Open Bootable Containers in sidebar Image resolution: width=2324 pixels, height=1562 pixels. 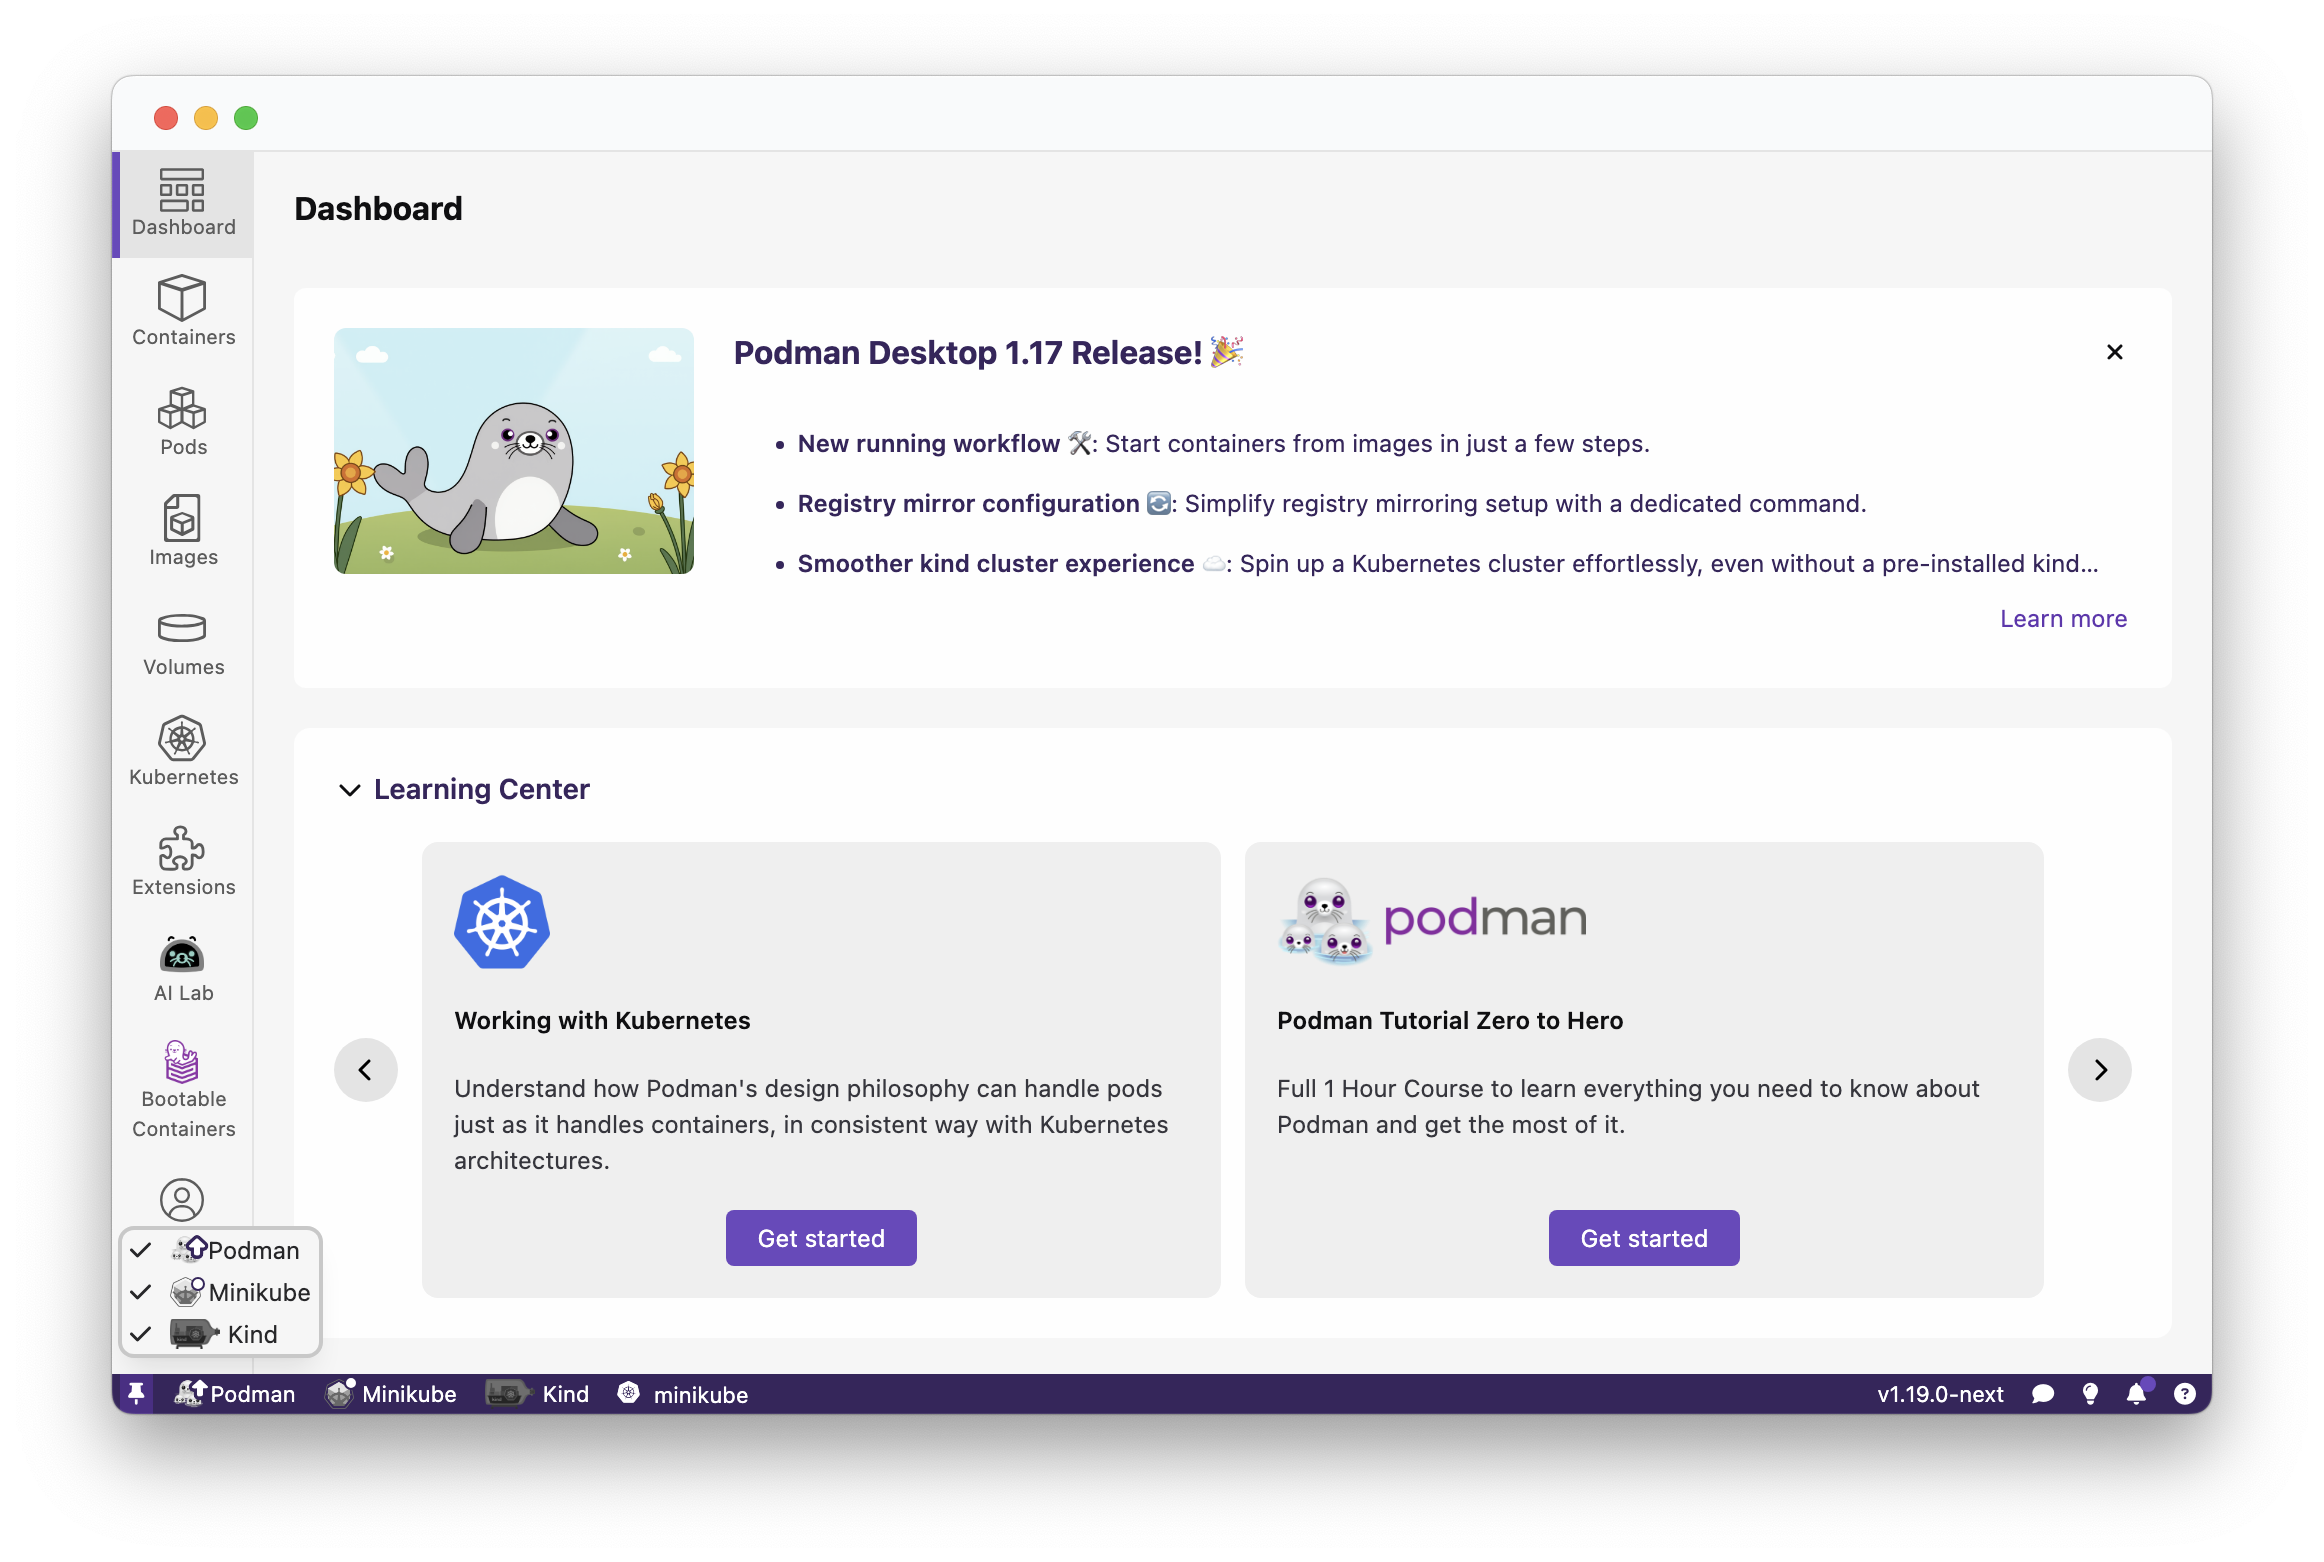183,1090
